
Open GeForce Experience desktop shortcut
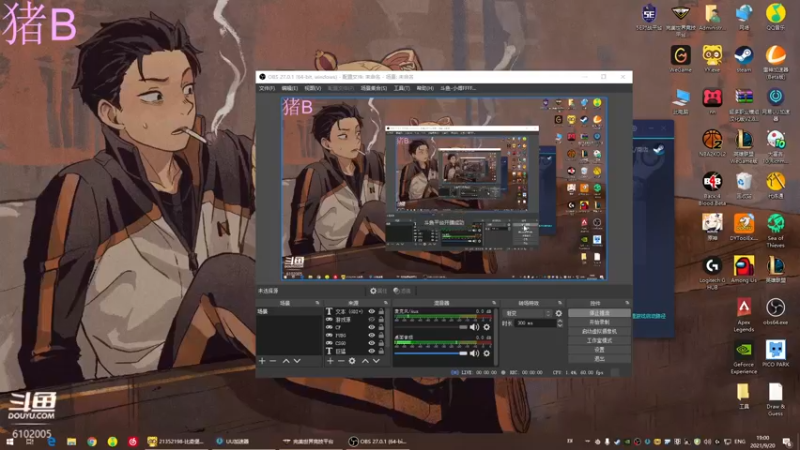743,357
